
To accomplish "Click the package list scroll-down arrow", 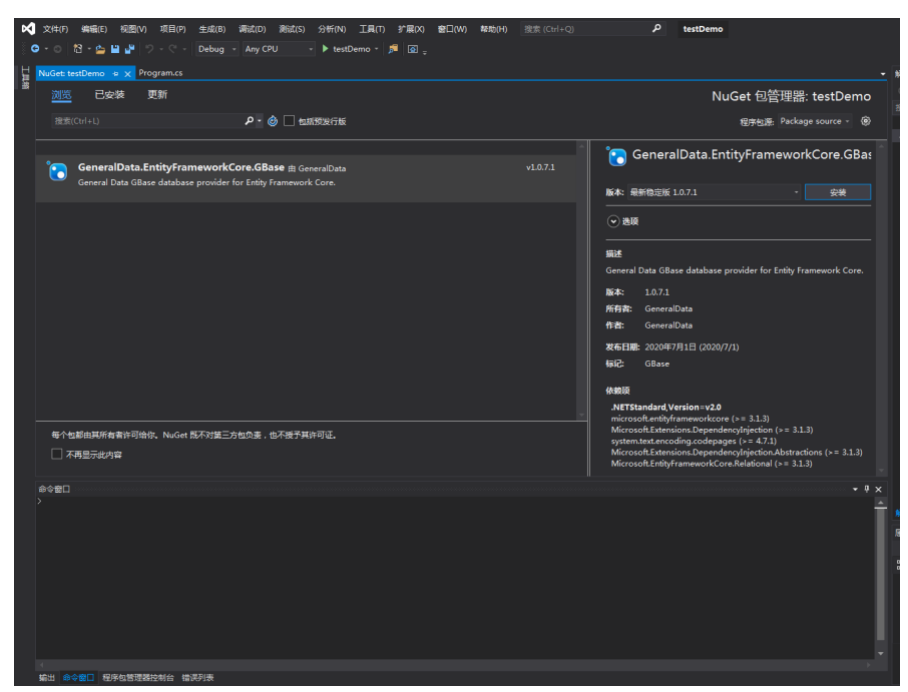I will coord(581,415).
